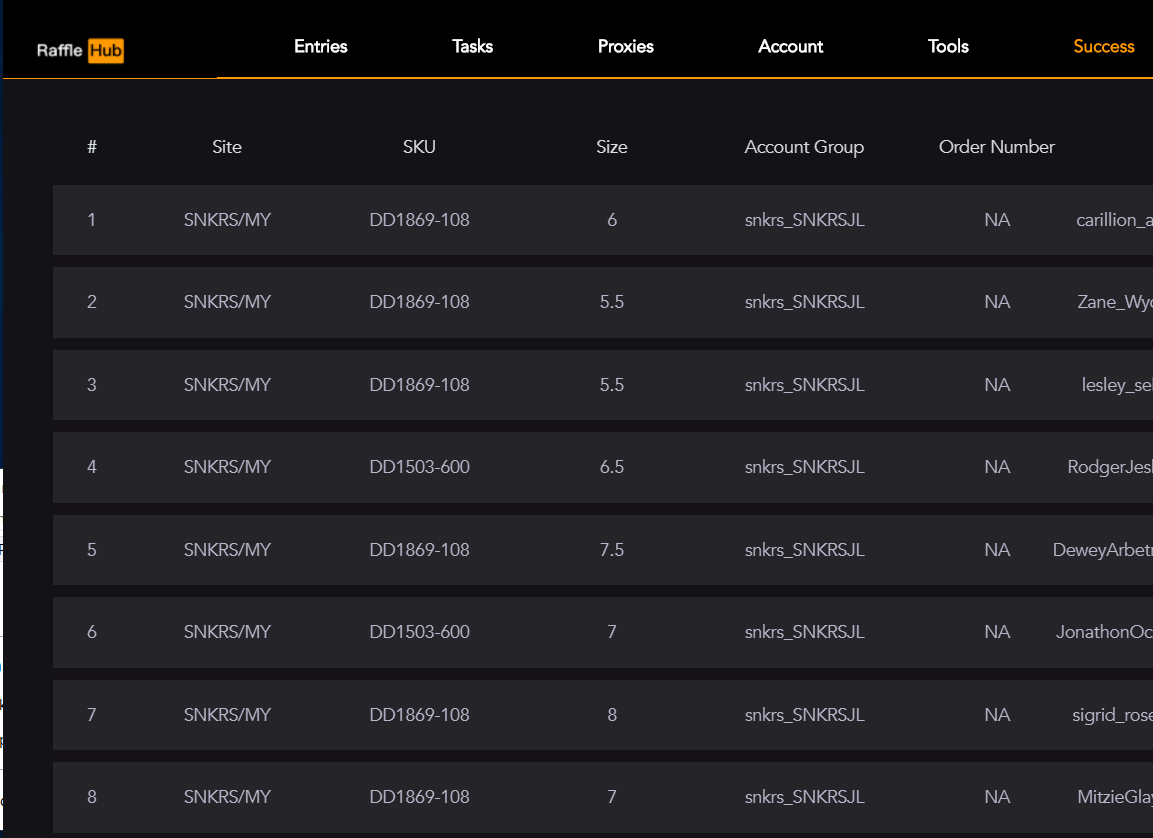Click the RodgerJes account in row 4
Viewport: 1153px width, 838px height.
point(1110,467)
